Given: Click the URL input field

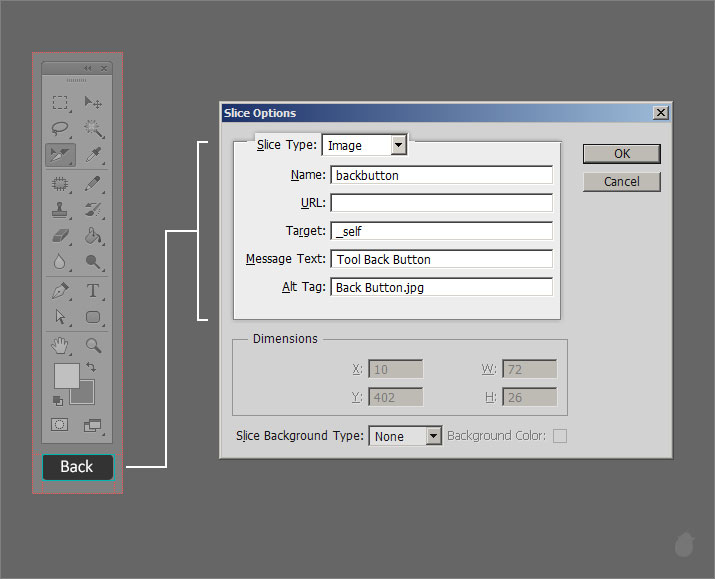Looking at the screenshot, I should point(441,203).
